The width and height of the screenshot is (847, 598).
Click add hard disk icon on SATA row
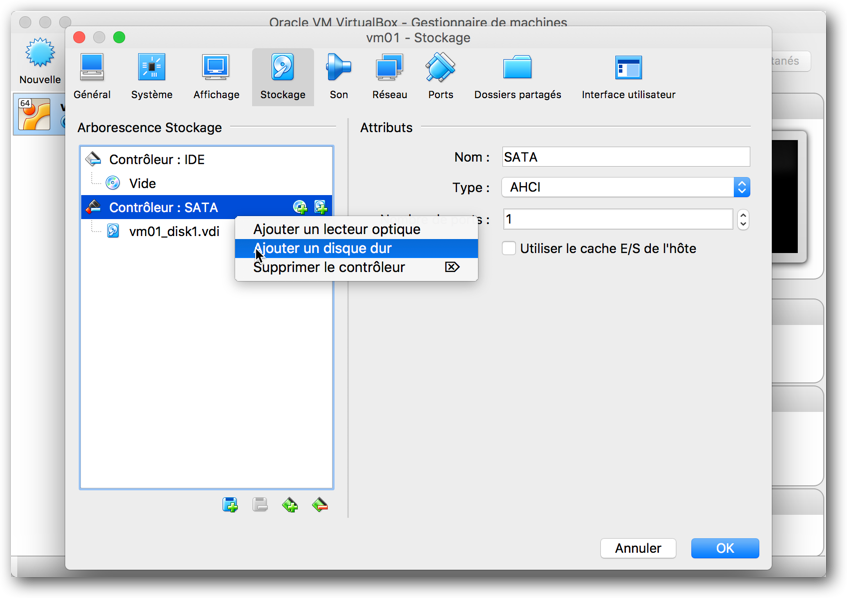click(320, 207)
